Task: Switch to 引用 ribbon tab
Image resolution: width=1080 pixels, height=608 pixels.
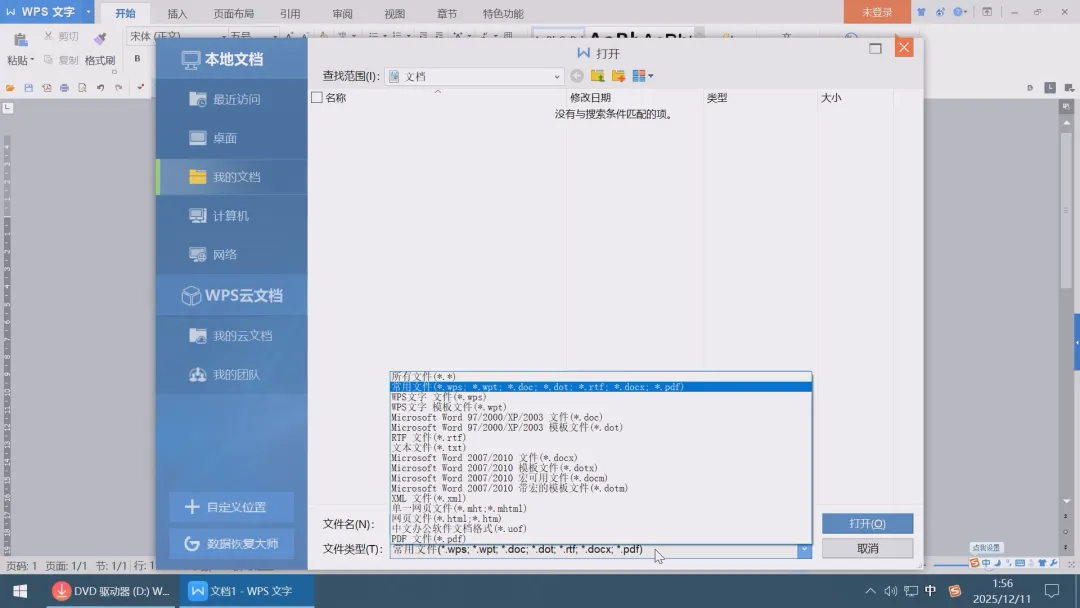Action: coord(290,13)
